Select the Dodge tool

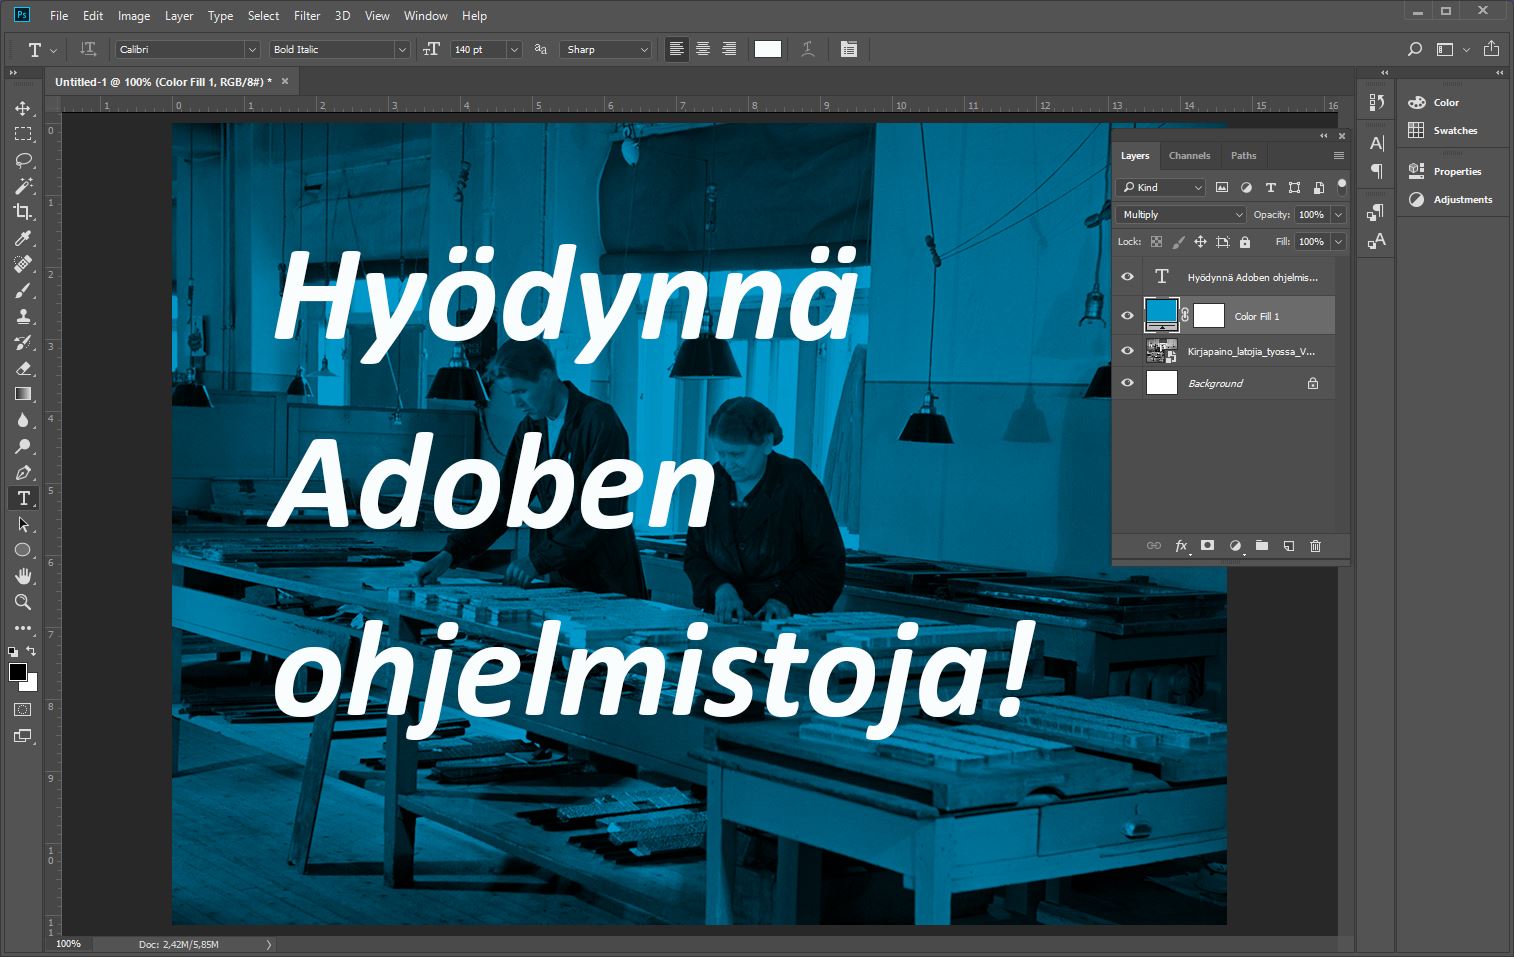(23, 446)
